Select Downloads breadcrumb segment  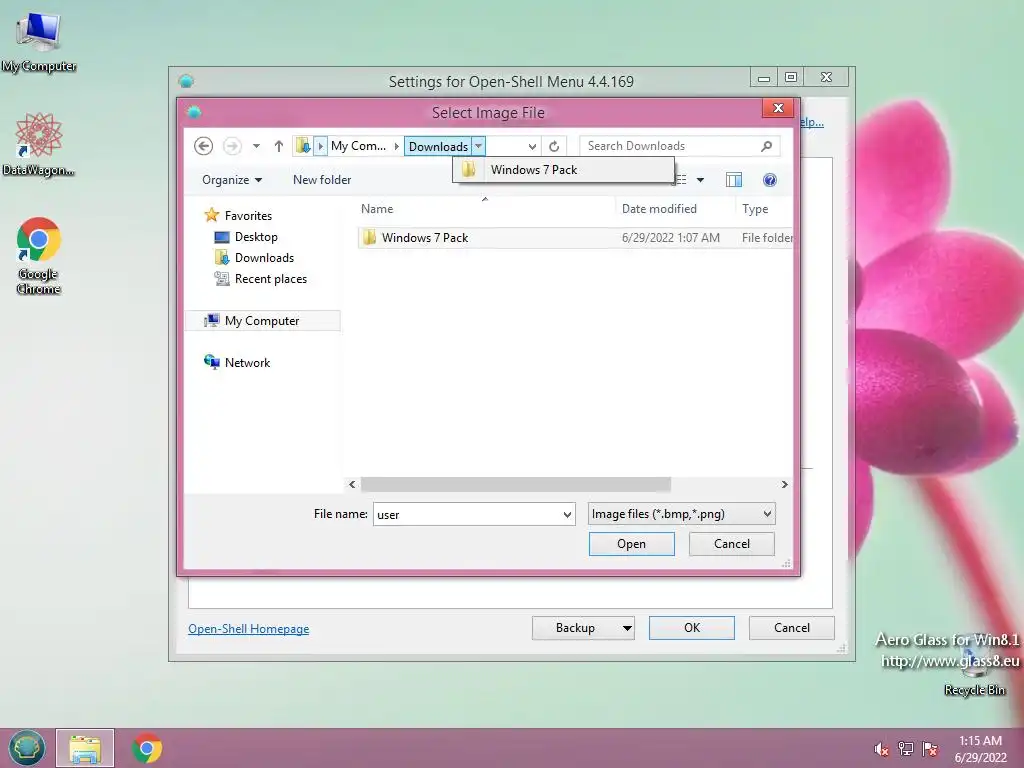coord(438,146)
